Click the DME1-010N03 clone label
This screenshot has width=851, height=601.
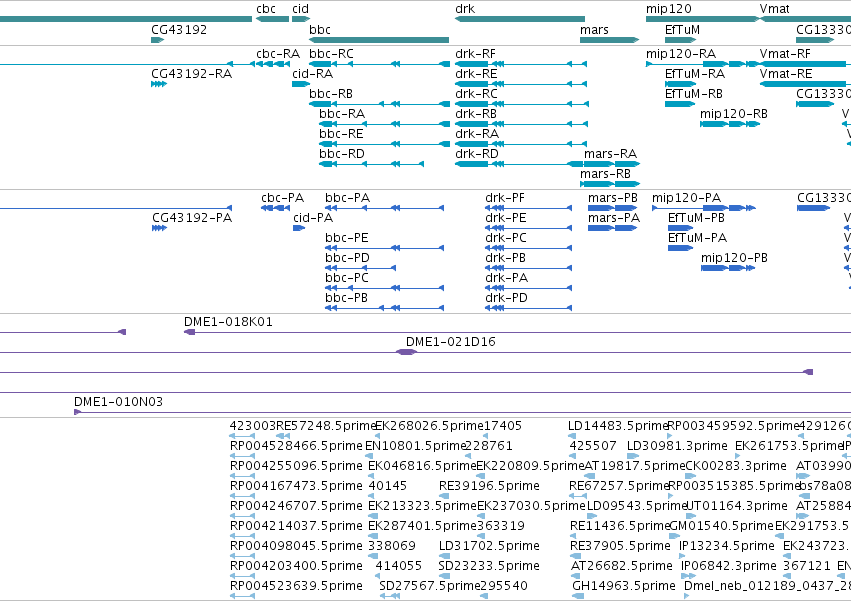[118, 402]
